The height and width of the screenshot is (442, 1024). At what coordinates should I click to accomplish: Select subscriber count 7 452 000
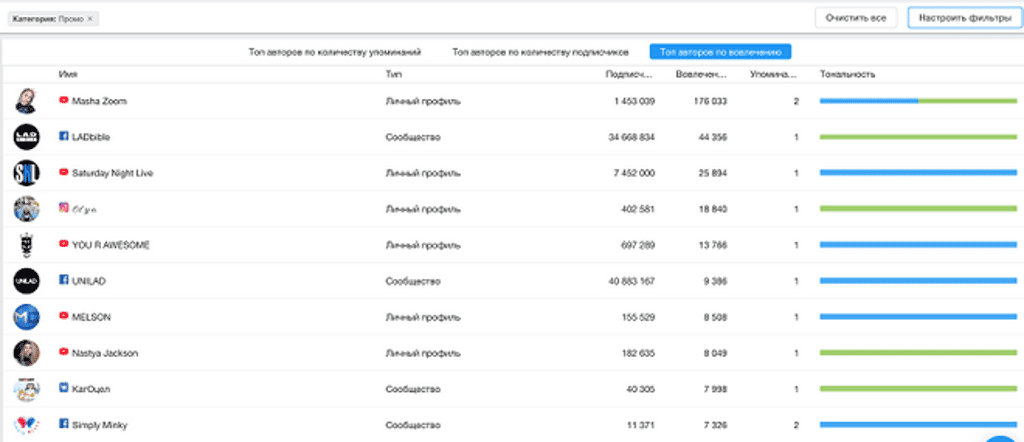click(x=634, y=173)
